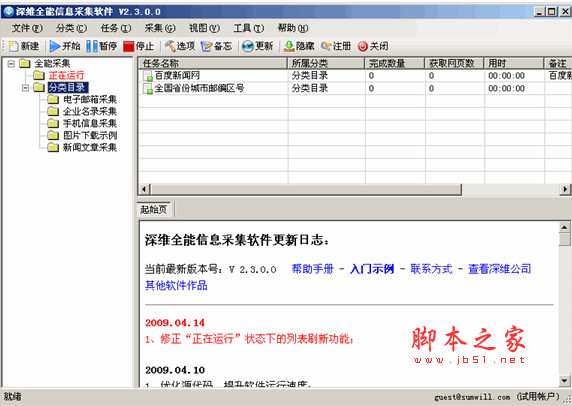Open the 手机信息采集 folder

click(90, 124)
